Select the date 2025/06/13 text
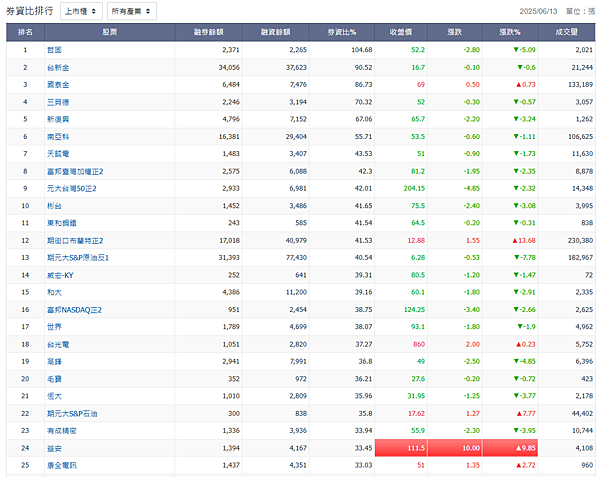This screenshot has height=477, width=600. pos(538,11)
